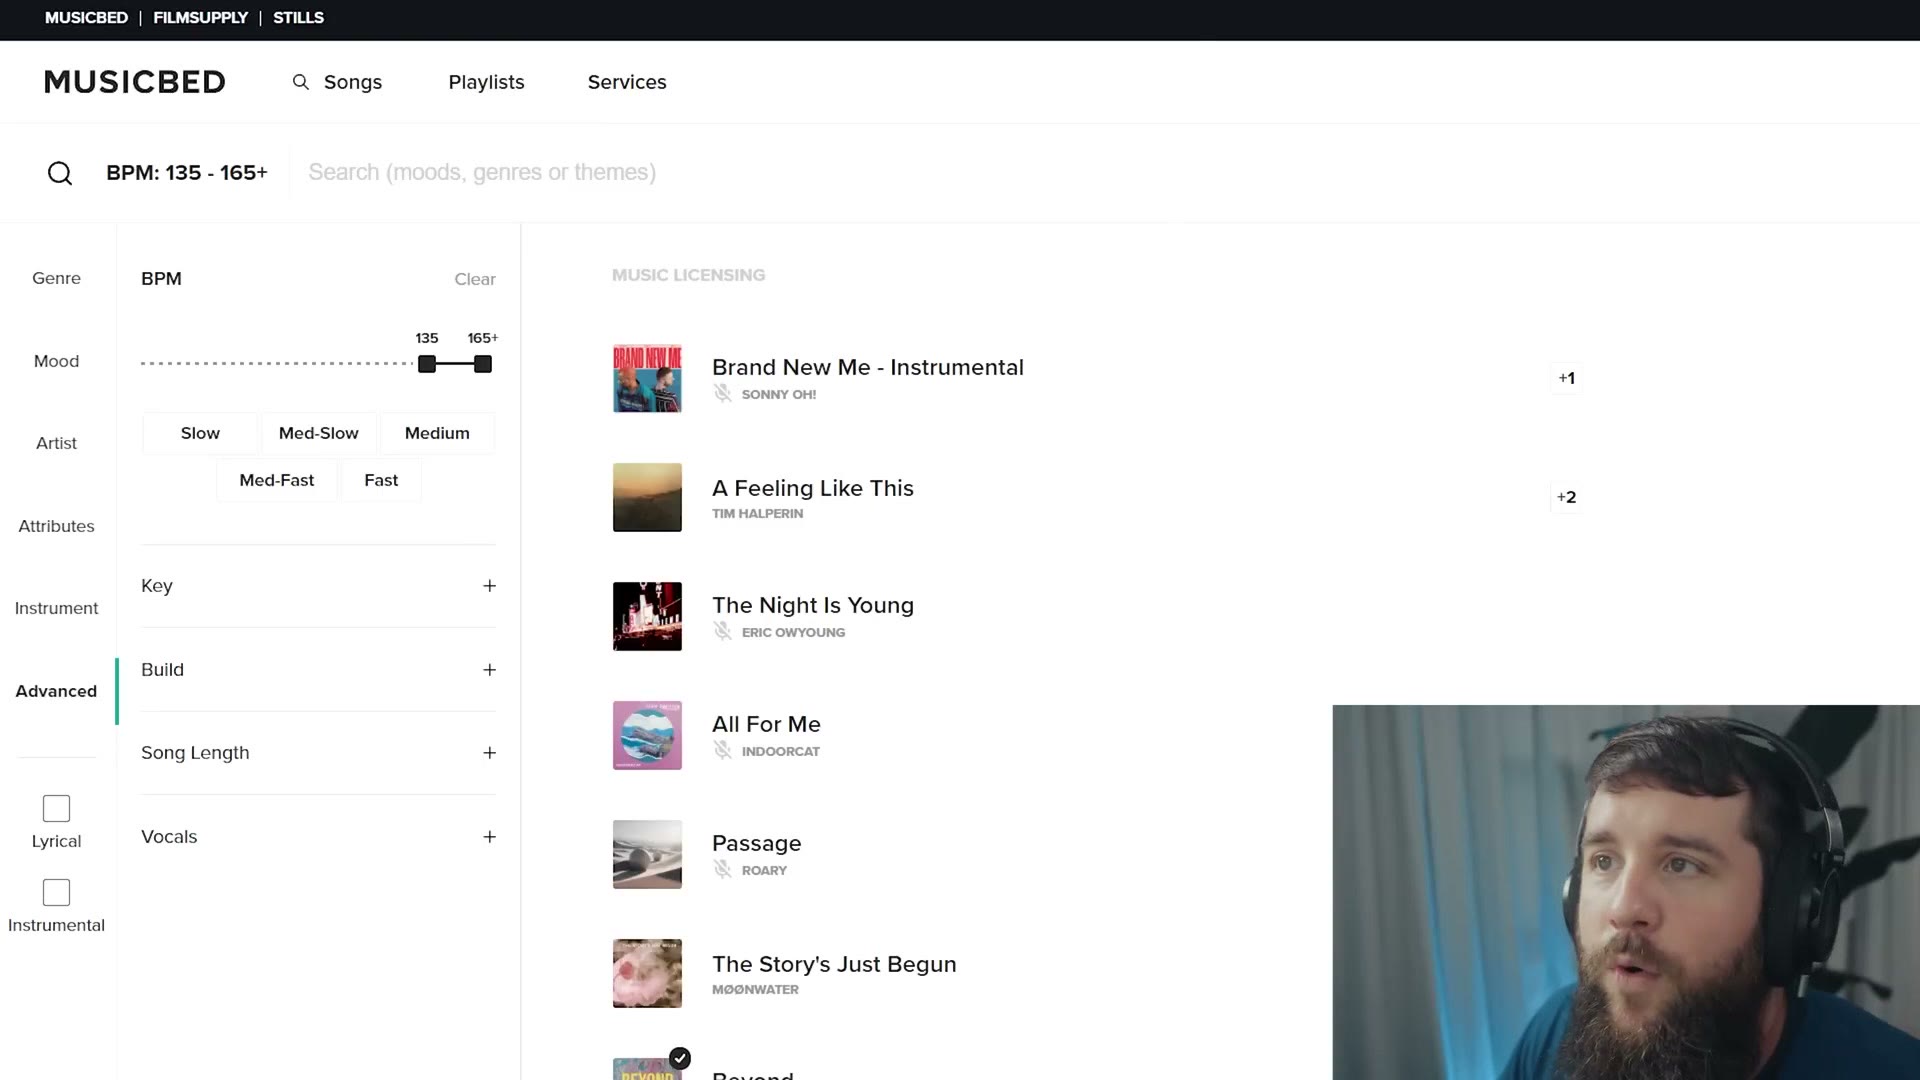Open the Instrument filter tab
The height and width of the screenshot is (1080, 1920).
pos(56,608)
